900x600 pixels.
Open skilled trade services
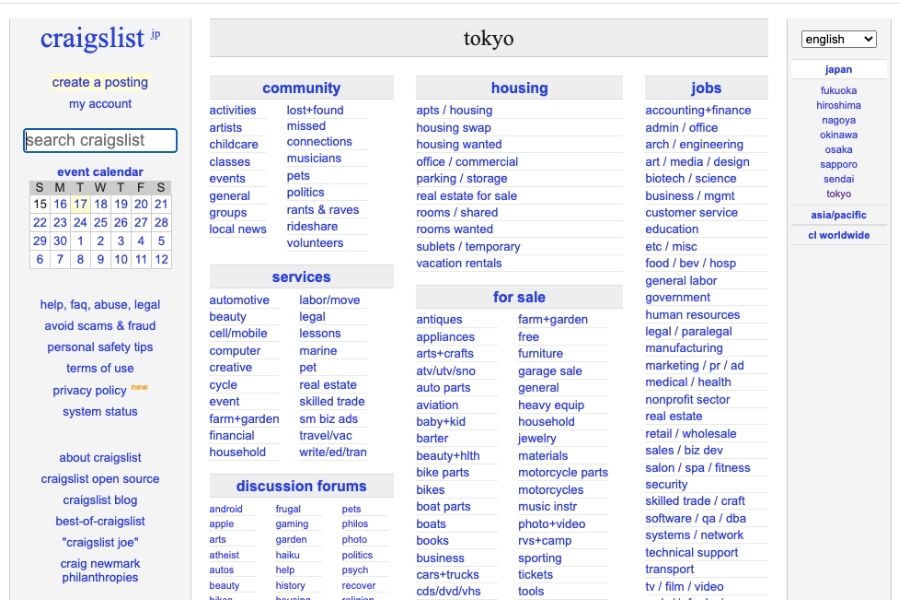point(332,401)
